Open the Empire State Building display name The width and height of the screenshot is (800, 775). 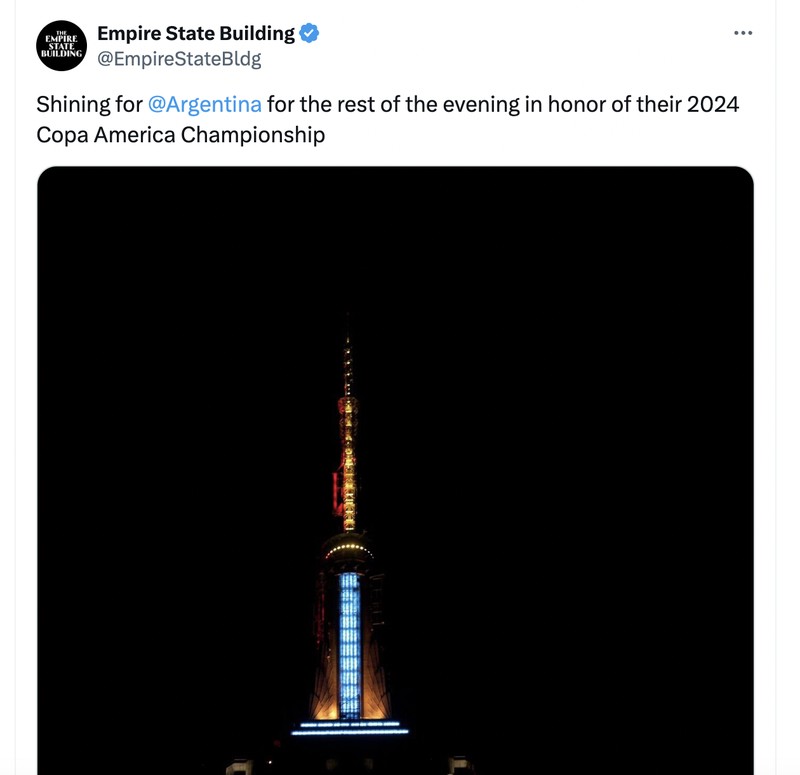point(196,33)
